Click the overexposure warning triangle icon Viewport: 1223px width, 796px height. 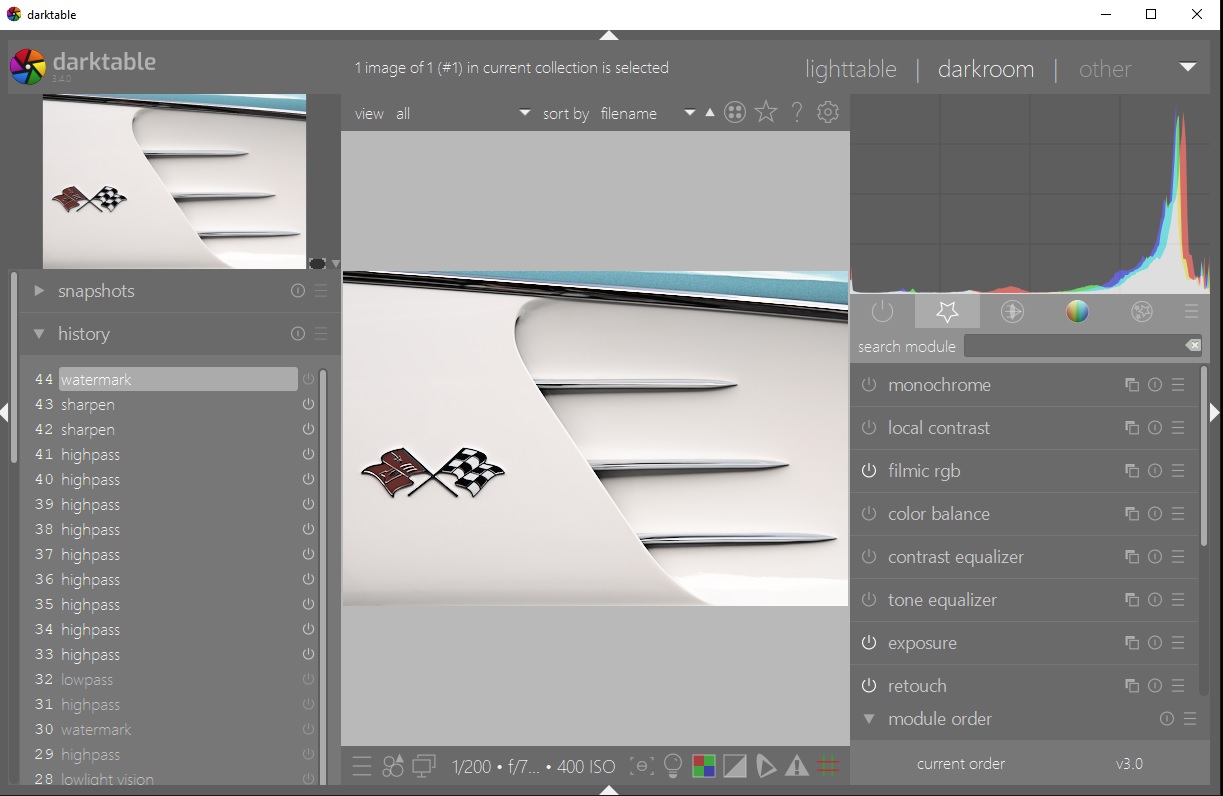point(797,767)
